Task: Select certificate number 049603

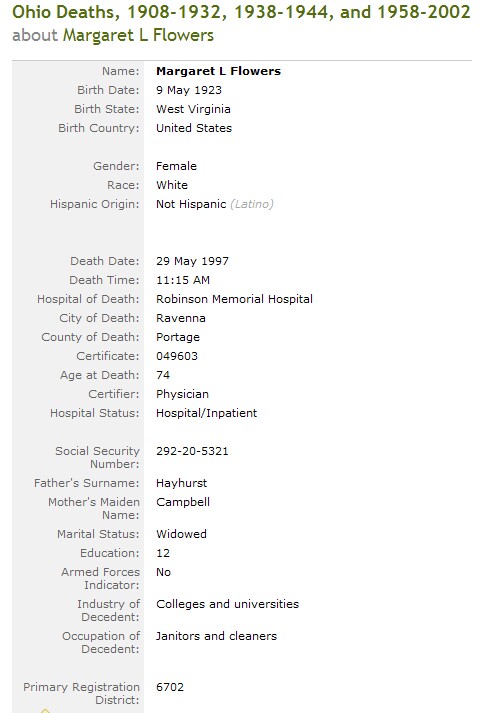Action: coord(177,356)
